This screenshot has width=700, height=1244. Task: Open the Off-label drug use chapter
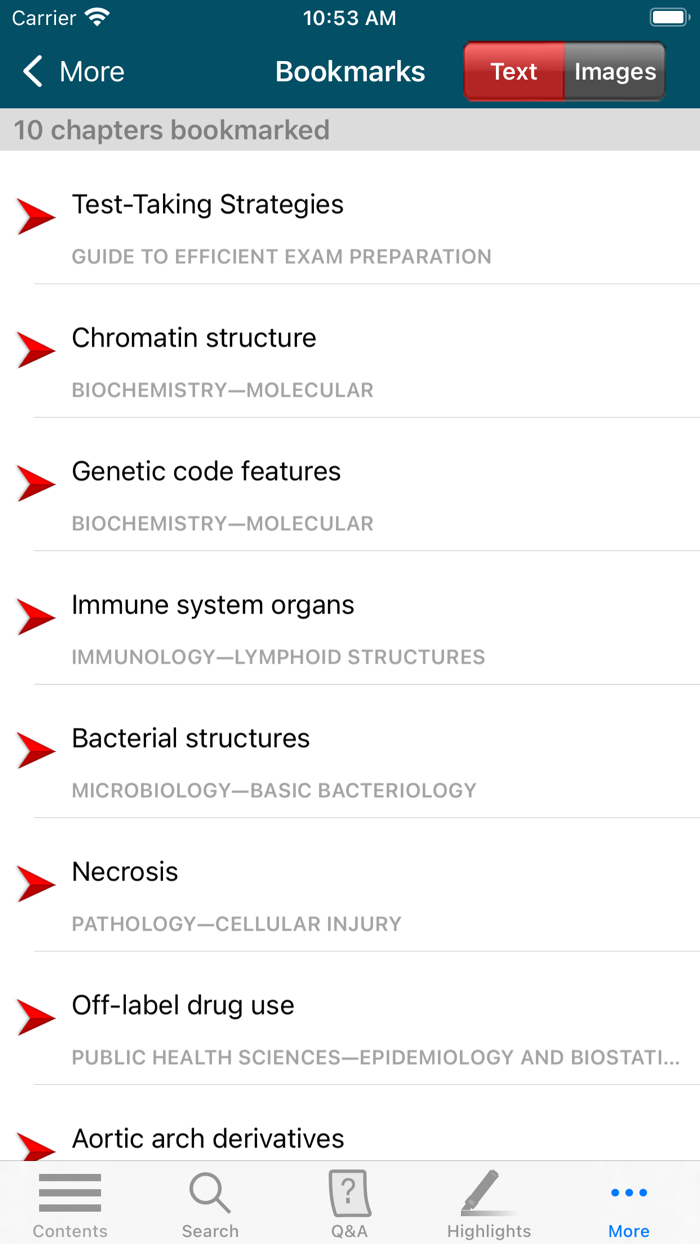tap(182, 1005)
